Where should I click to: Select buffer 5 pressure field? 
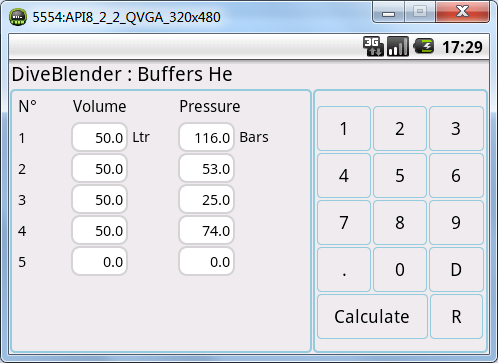tap(206, 261)
